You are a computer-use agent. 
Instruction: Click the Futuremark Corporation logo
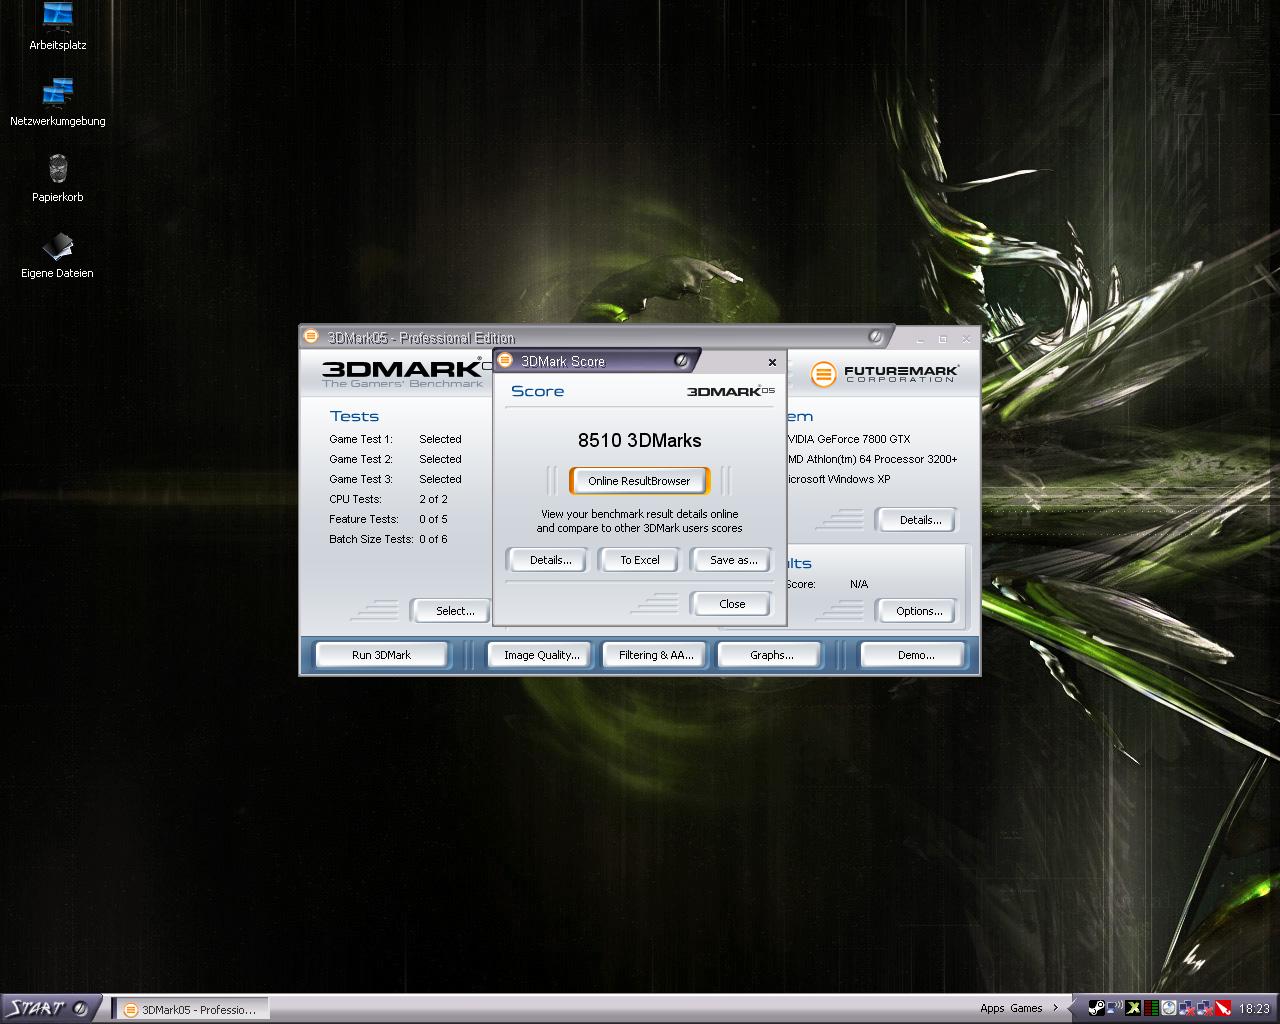coord(885,374)
